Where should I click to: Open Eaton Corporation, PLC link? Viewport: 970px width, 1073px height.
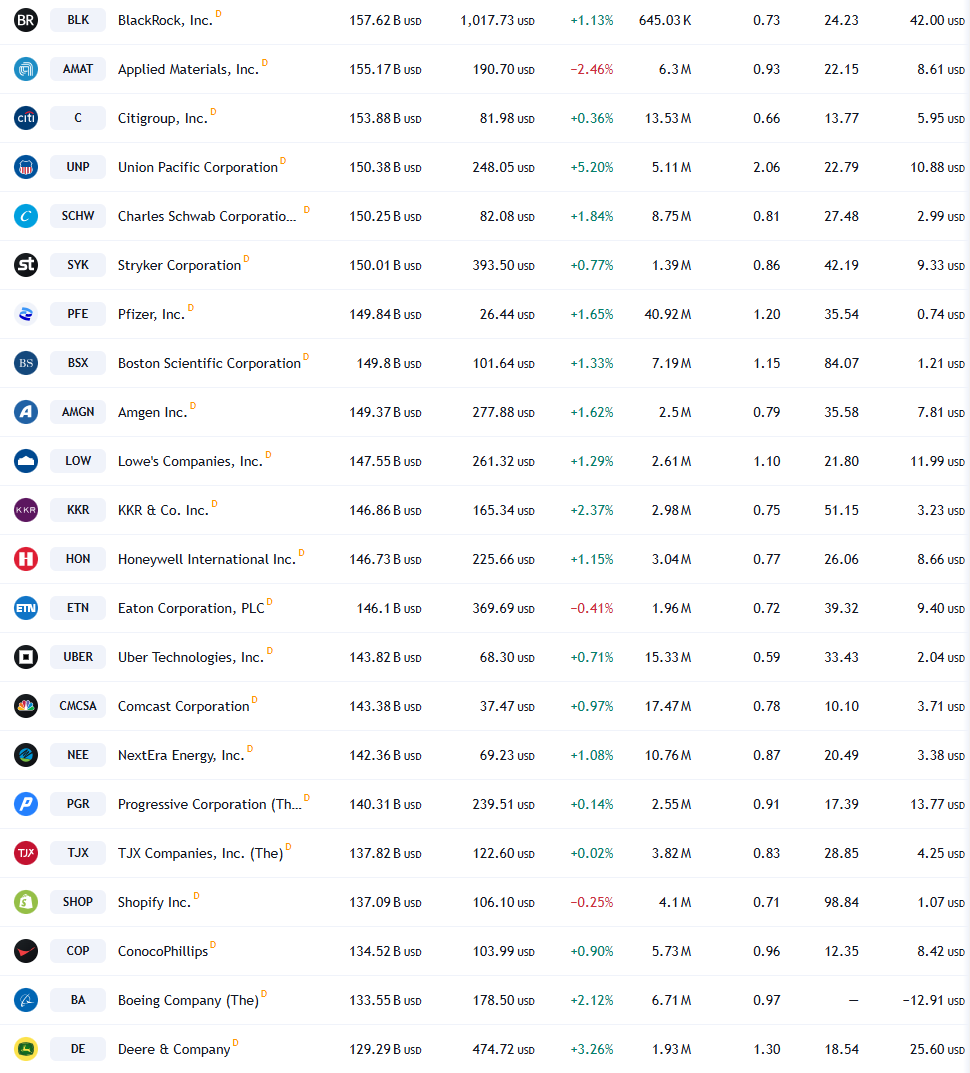(191, 608)
